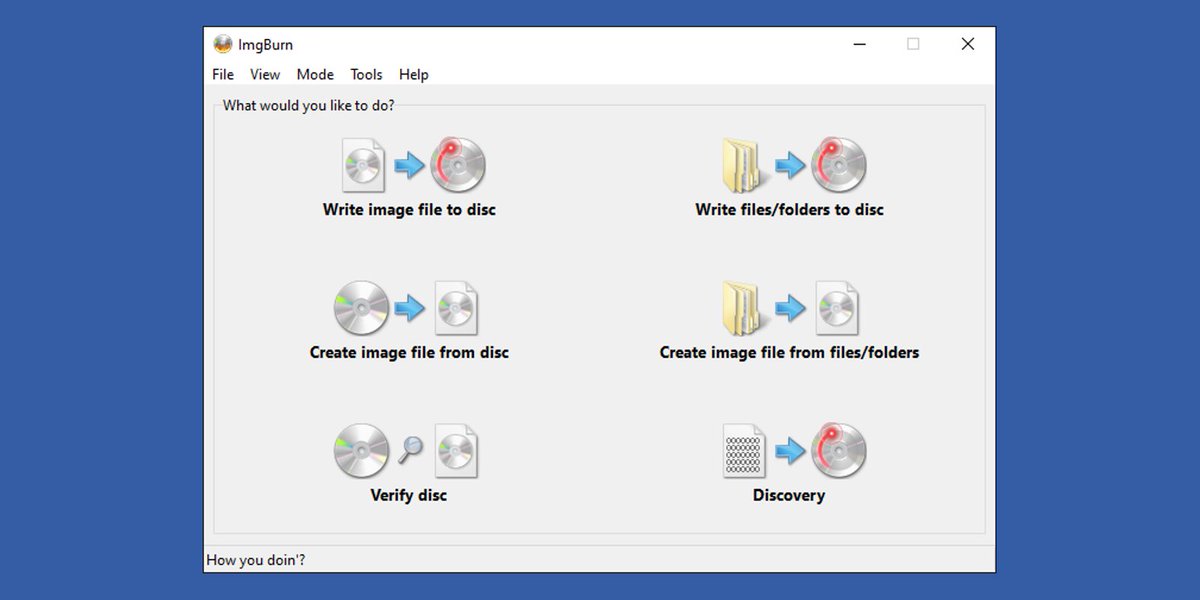
Task: Click the ImgBurn app icon in title bar
Action: 223,44
